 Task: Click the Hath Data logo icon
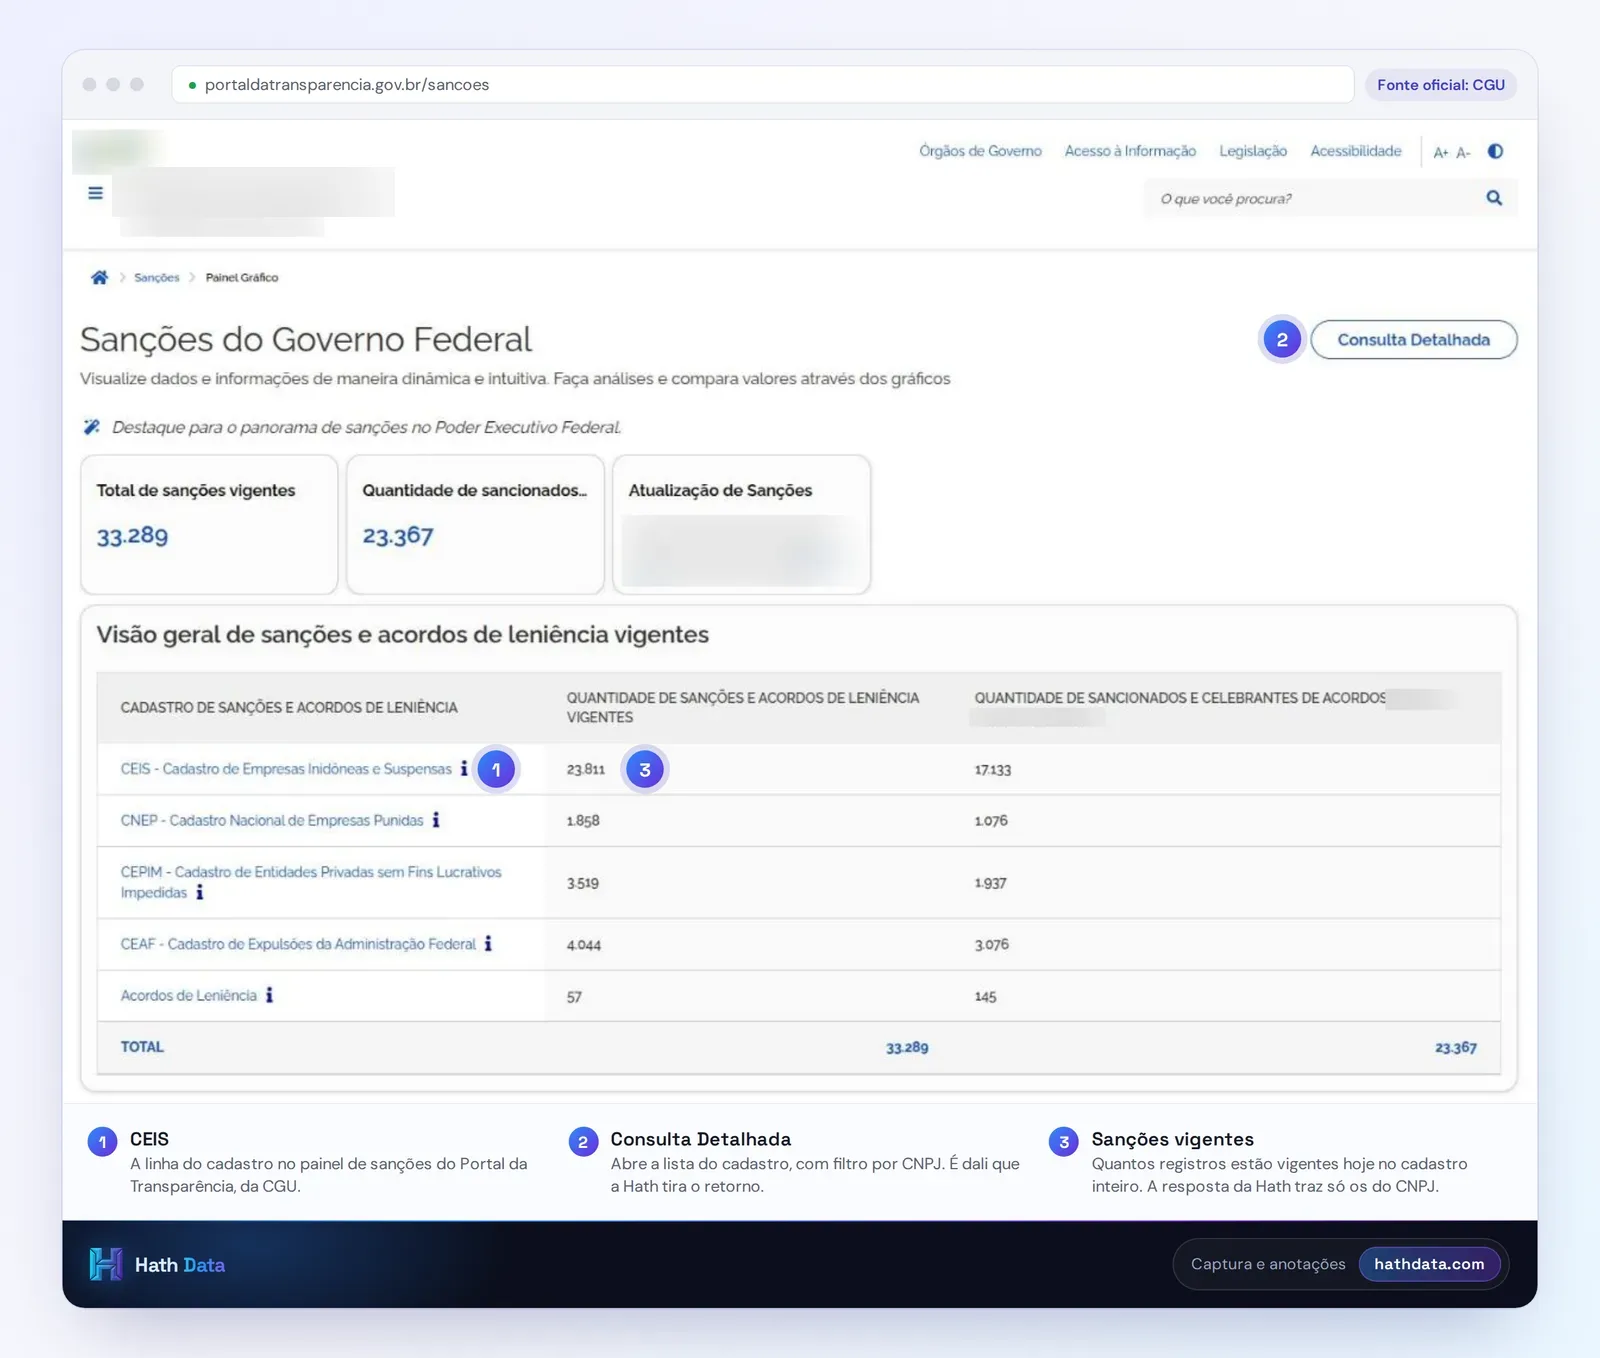pyautogui.click(x=105, y=1264)
